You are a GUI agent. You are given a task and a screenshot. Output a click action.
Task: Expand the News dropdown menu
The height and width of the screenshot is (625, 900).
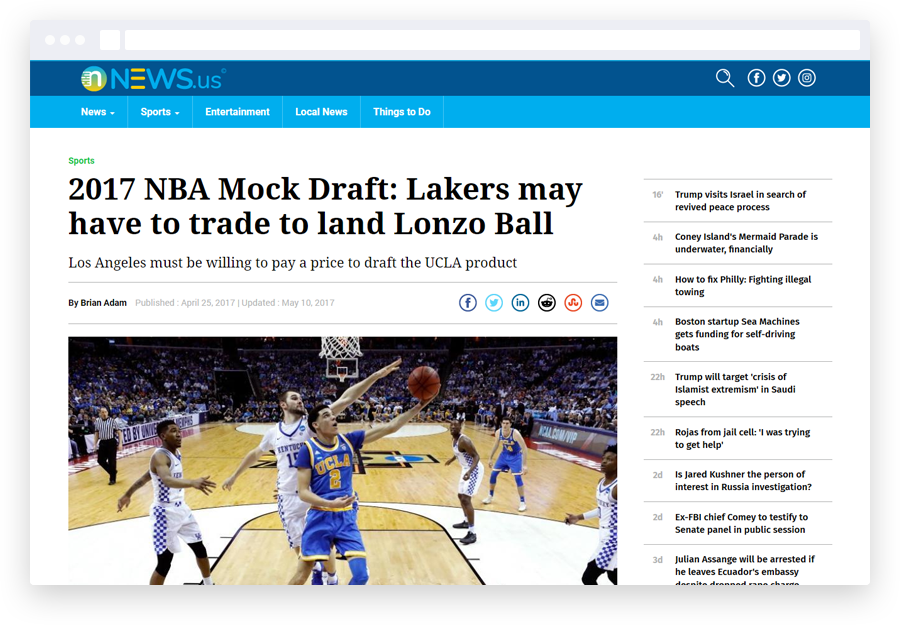pos(98,112)
